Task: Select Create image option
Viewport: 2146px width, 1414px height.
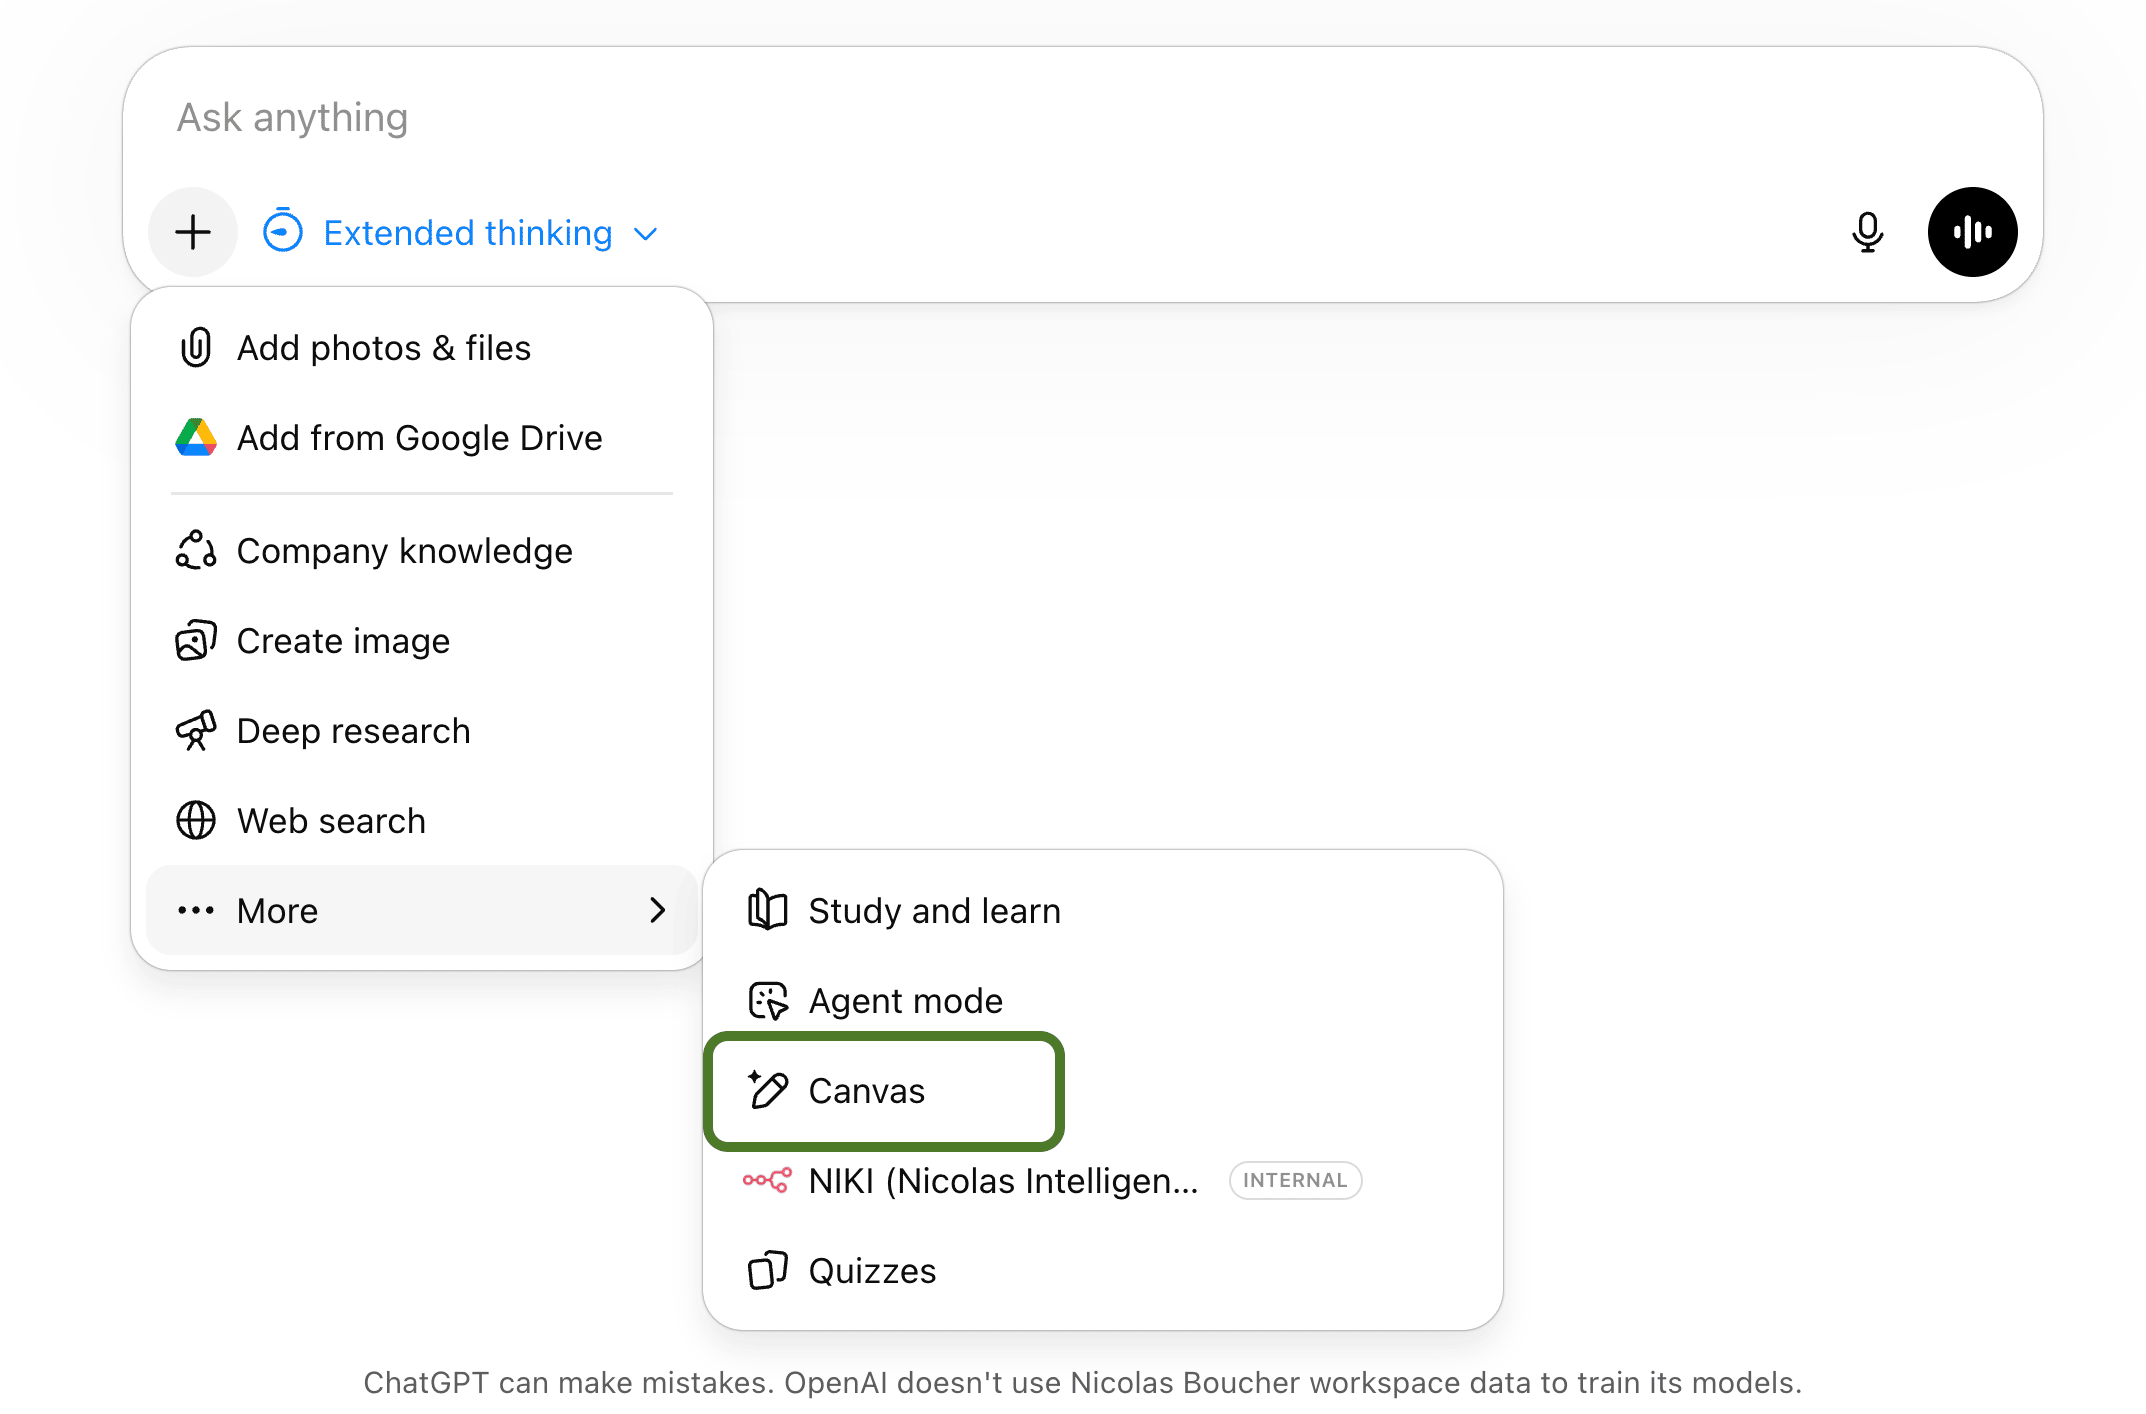Action: tap(343, 641)
